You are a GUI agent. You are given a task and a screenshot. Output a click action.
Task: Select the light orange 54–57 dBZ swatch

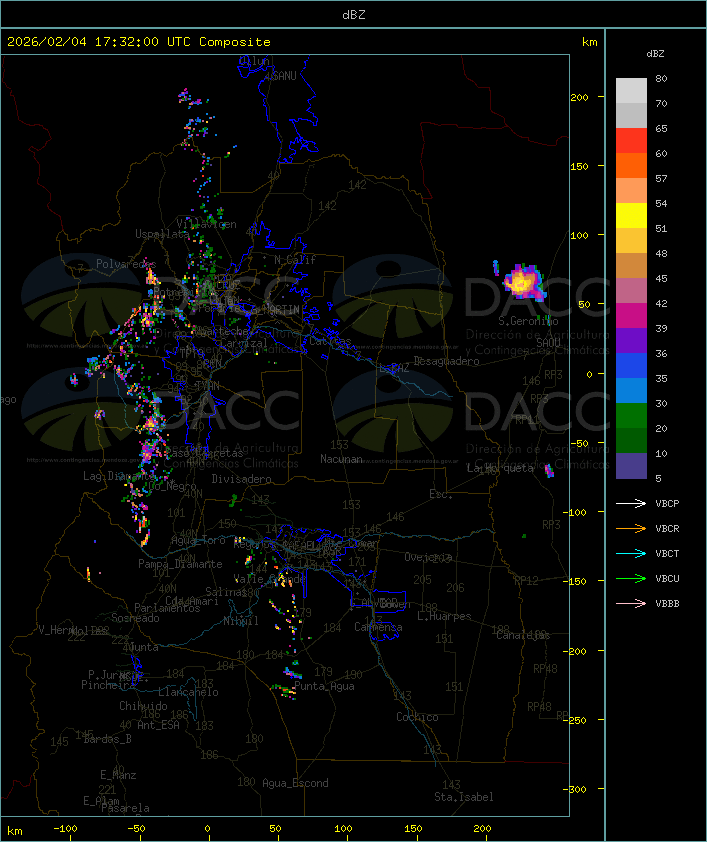[x=631, y=190]
